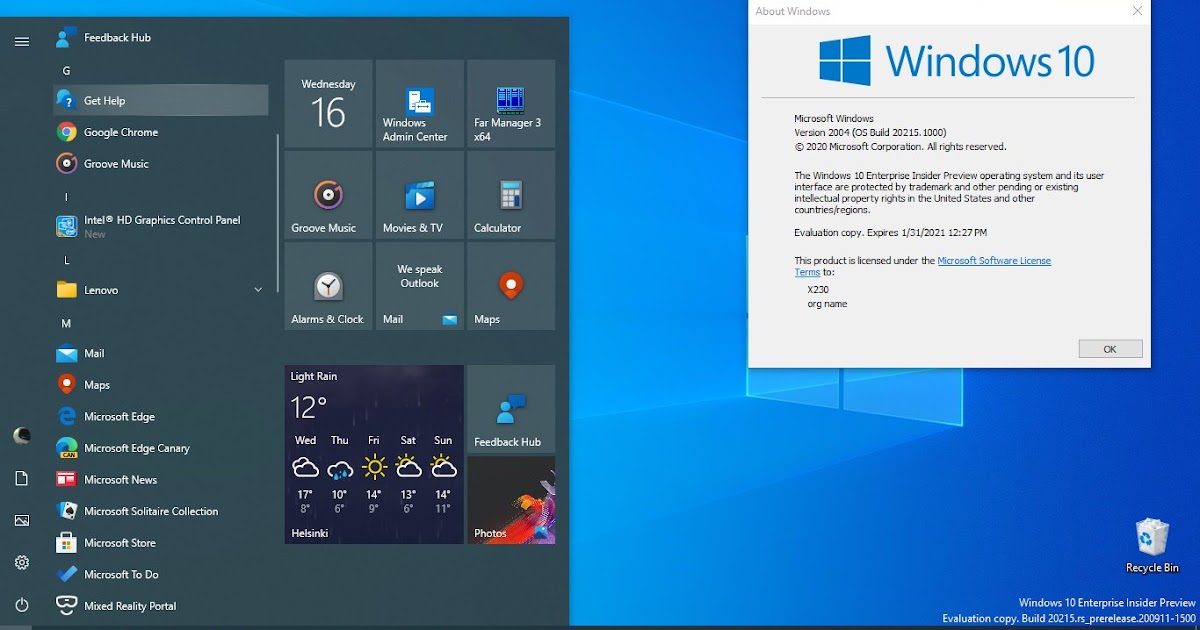1200x630 pixels.
Task: Launch Far Manager 3 x64
Action: click(x=511, y=103)
